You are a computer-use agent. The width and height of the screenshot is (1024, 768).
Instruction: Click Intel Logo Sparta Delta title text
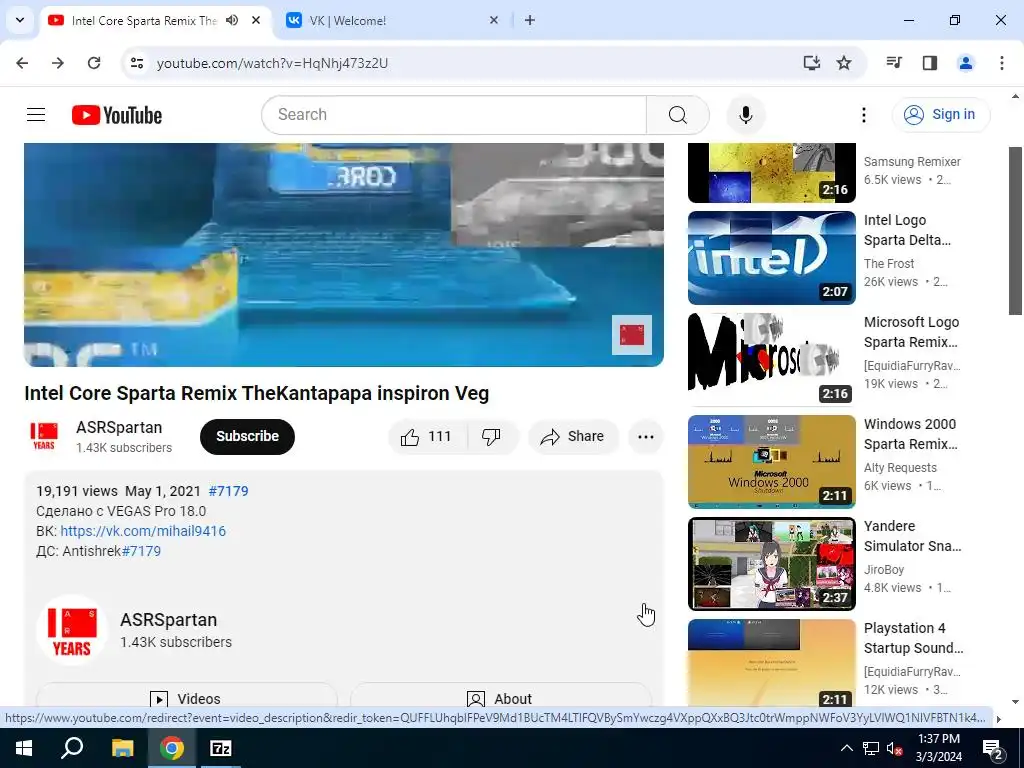(907, 230)
